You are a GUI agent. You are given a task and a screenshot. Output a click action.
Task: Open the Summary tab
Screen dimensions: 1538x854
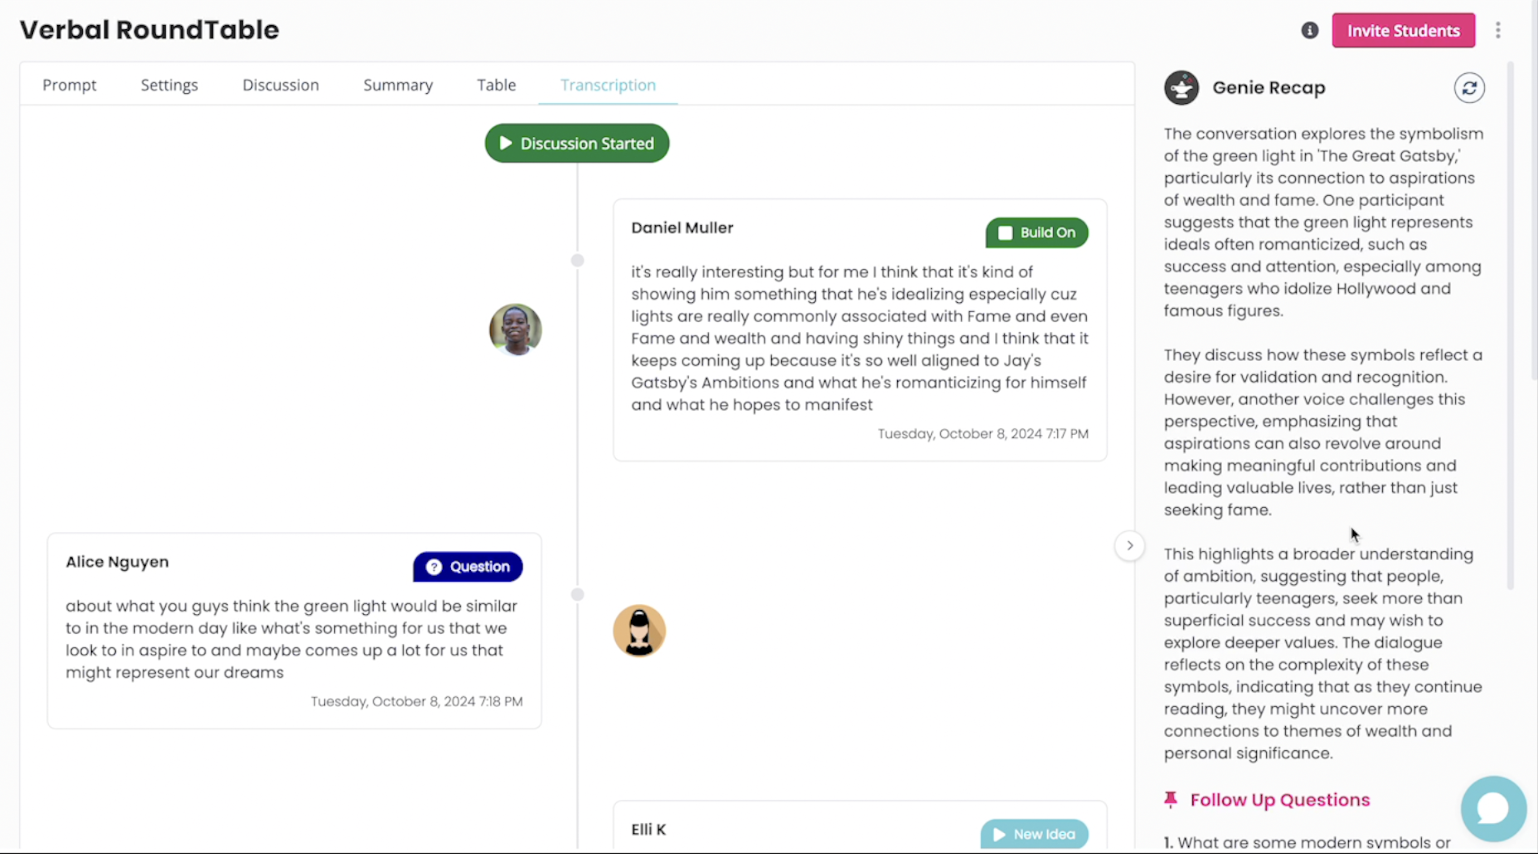point(398,85)
